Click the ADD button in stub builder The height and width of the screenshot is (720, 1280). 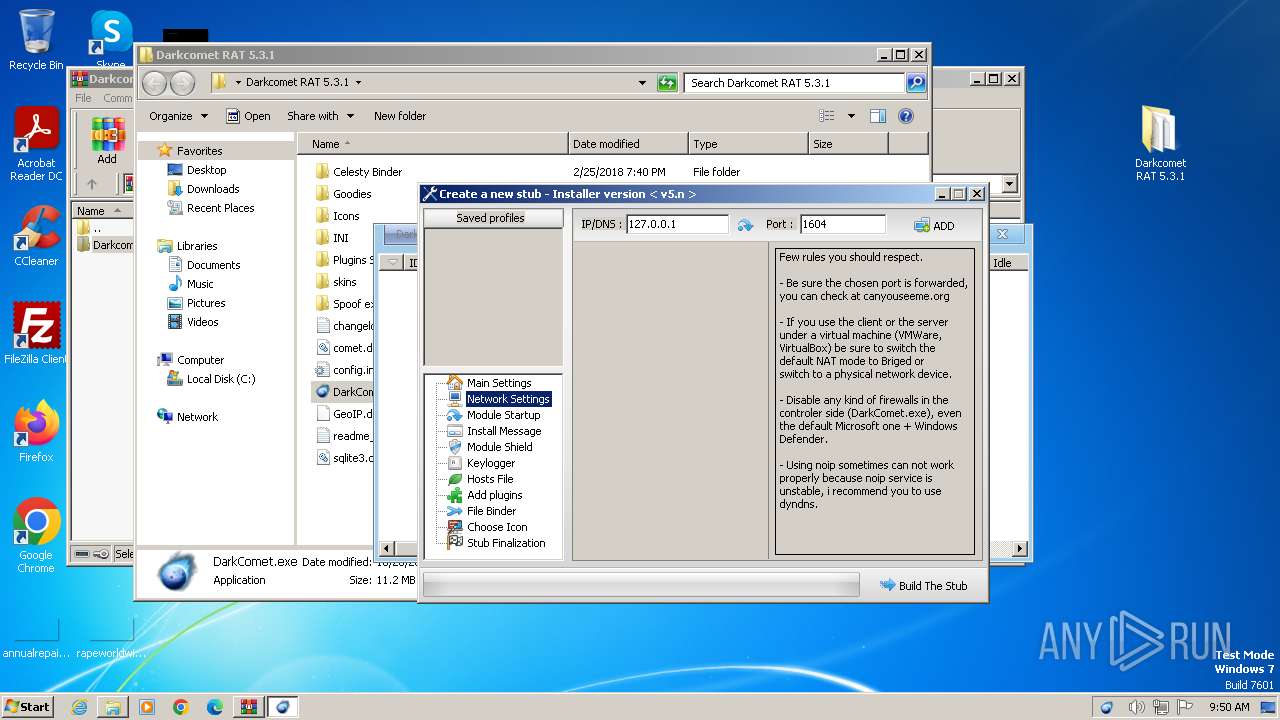tap(934, 226)
